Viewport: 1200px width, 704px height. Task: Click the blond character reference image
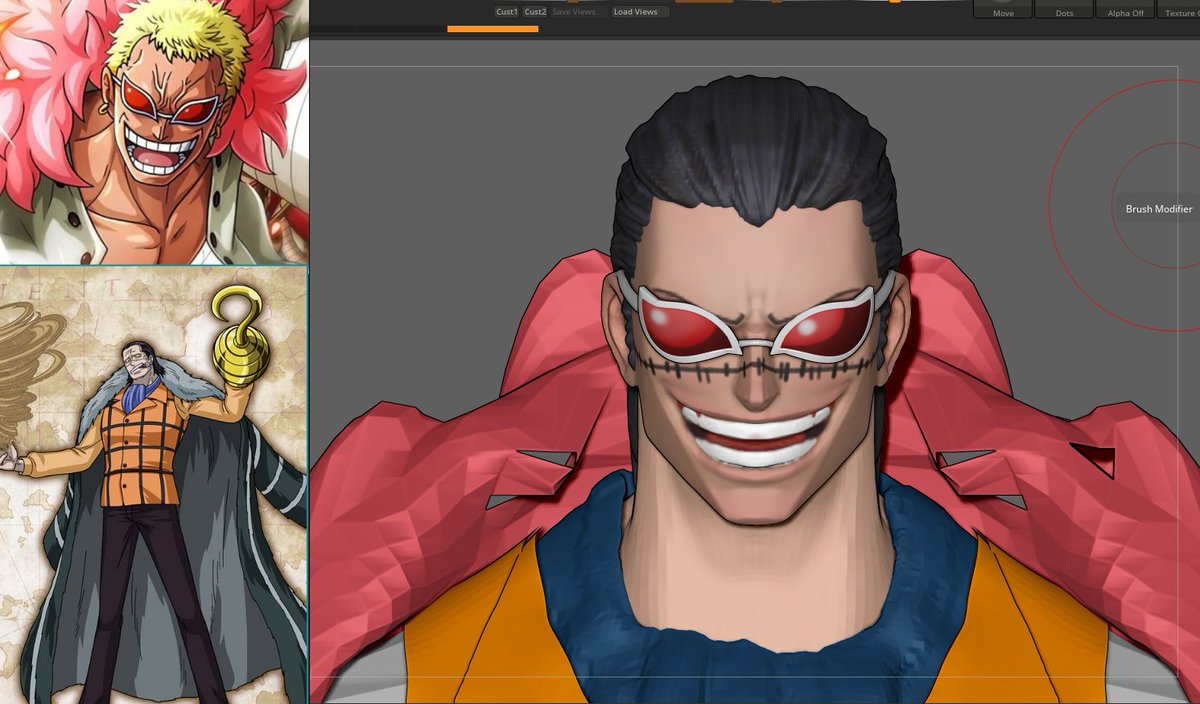point(154,131)
